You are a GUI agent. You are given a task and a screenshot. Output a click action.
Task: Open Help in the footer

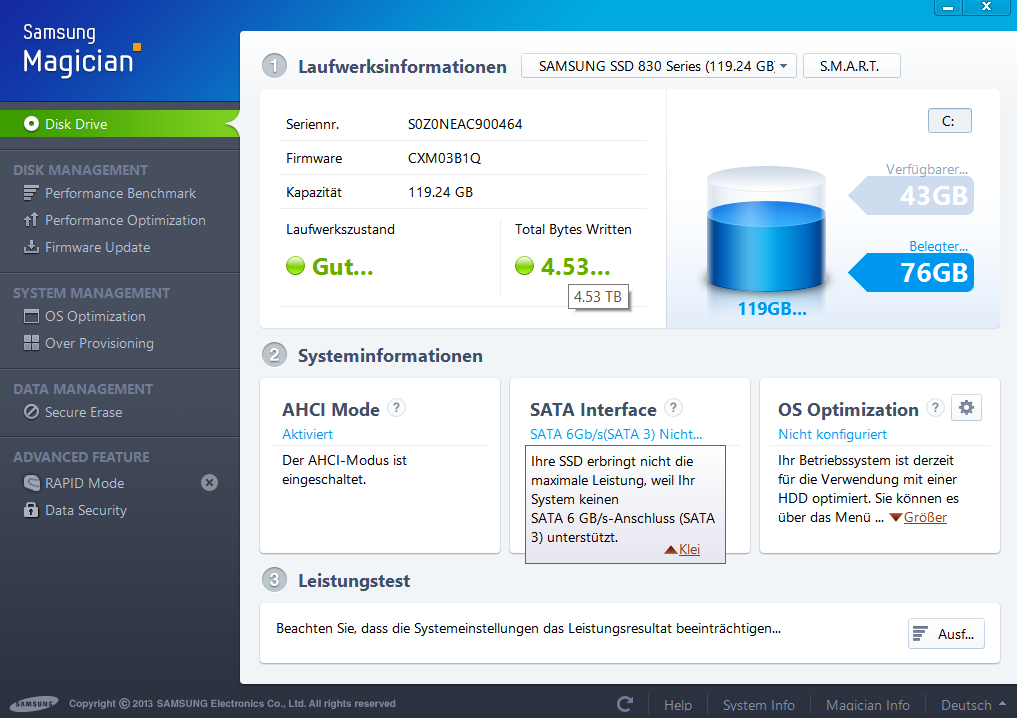pos(678,705)
